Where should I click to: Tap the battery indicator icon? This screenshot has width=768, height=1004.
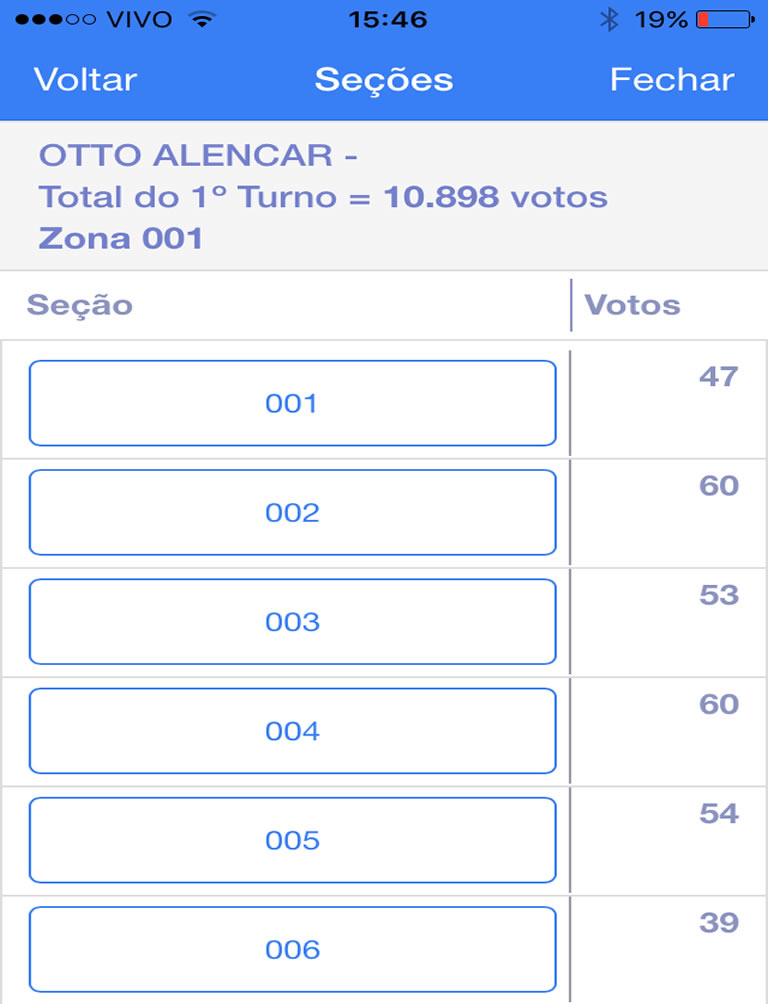725,19
